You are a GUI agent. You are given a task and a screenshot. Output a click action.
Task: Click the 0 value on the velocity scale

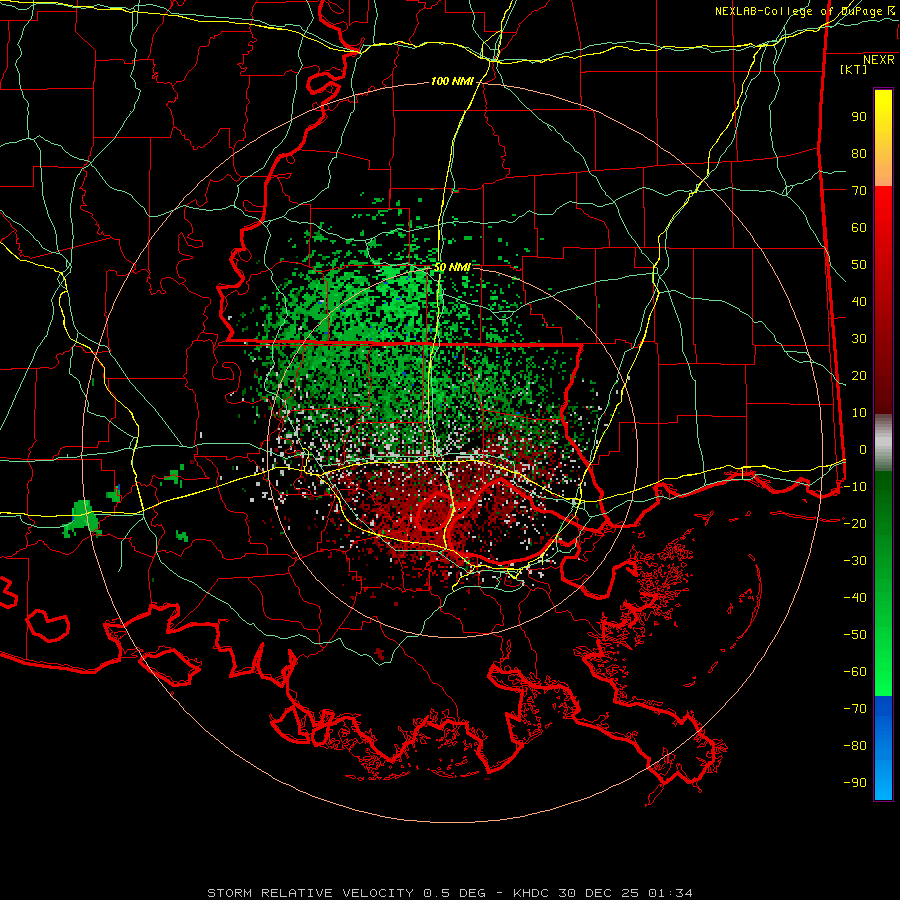(x=863, y=450)
